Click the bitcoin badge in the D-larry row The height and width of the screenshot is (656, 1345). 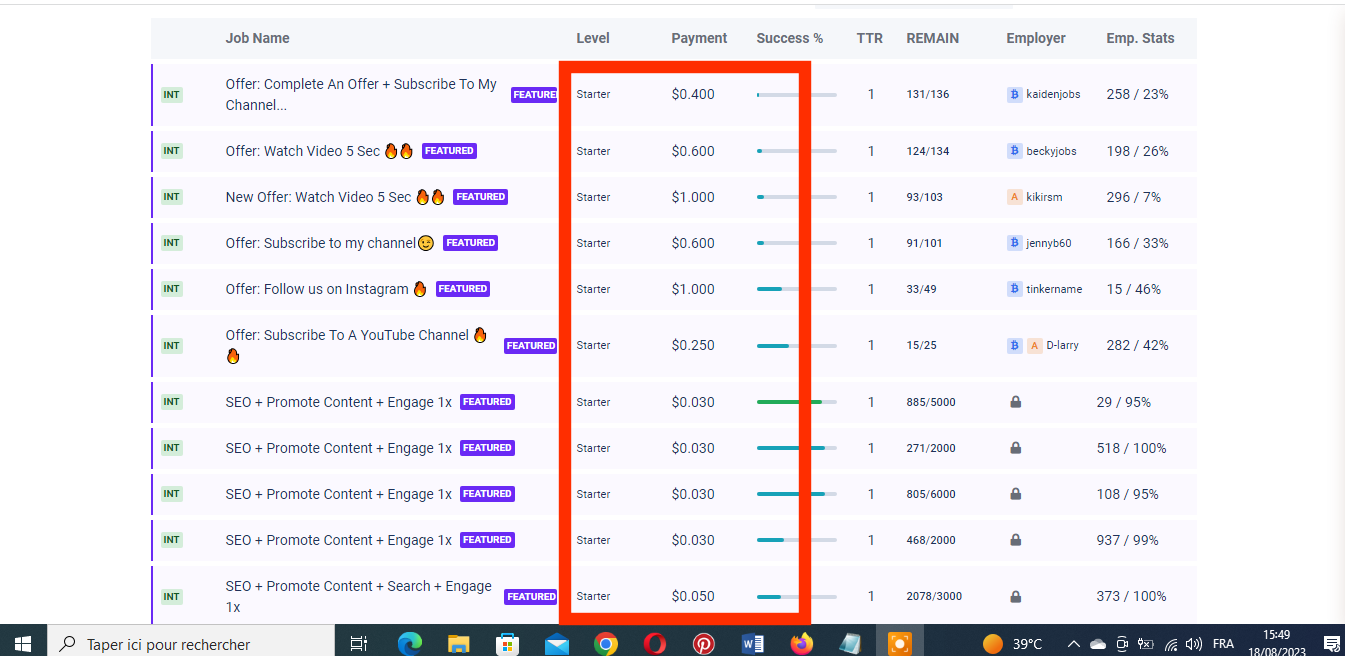click(1014, 345)
